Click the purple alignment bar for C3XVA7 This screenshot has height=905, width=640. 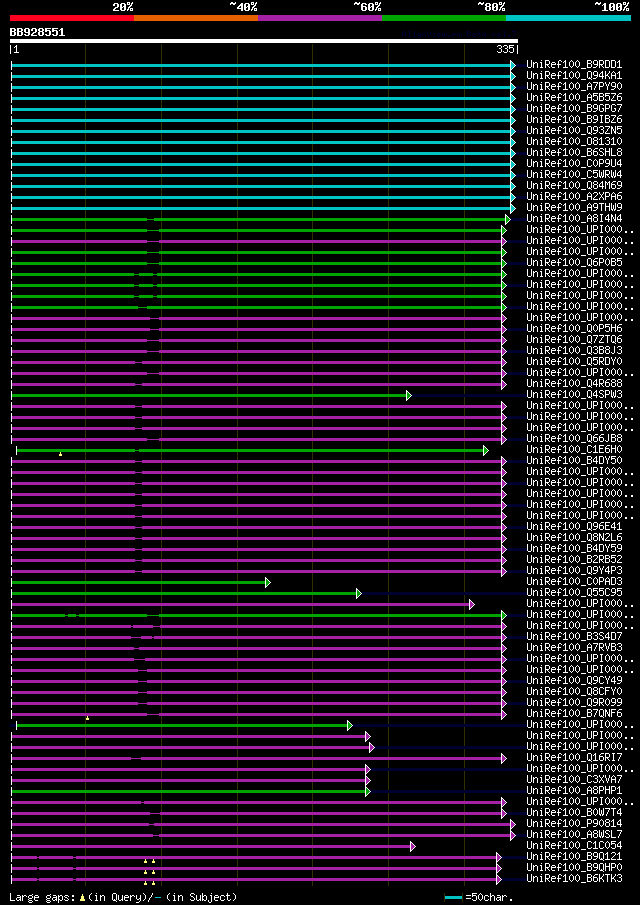click(189, 781)
